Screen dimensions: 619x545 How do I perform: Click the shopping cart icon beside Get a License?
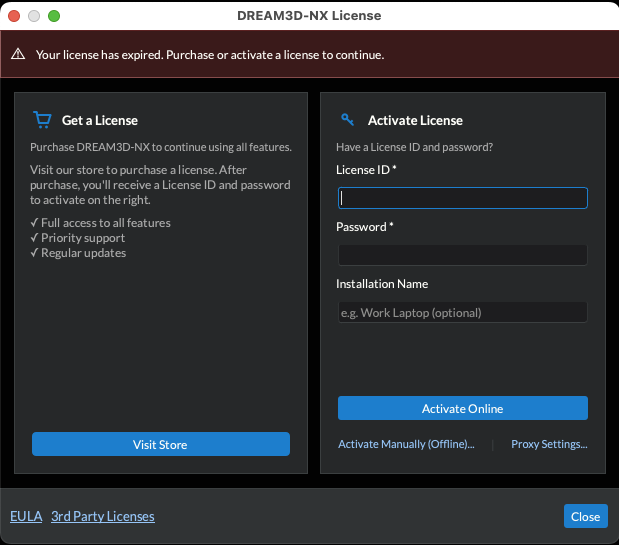pos(42,120)
